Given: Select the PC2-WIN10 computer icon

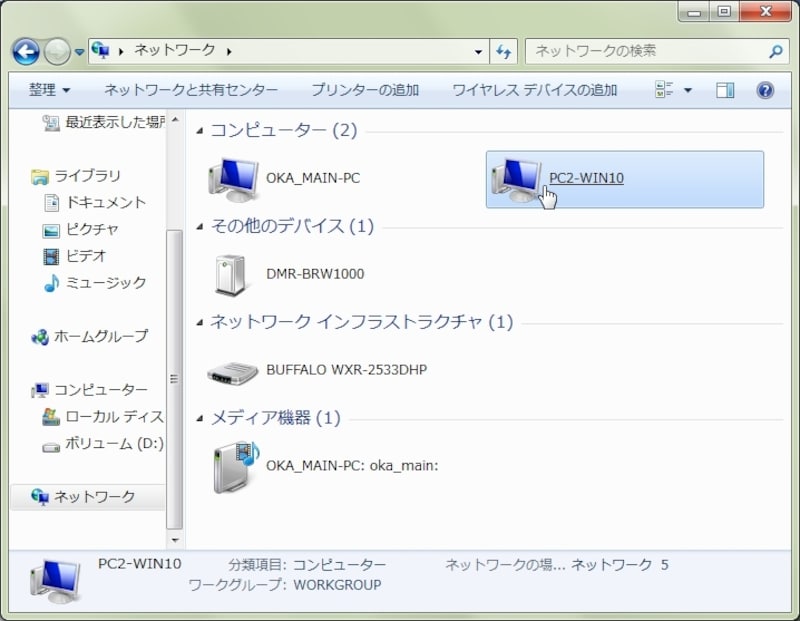Looking at the screenshot, I should 515,179.
